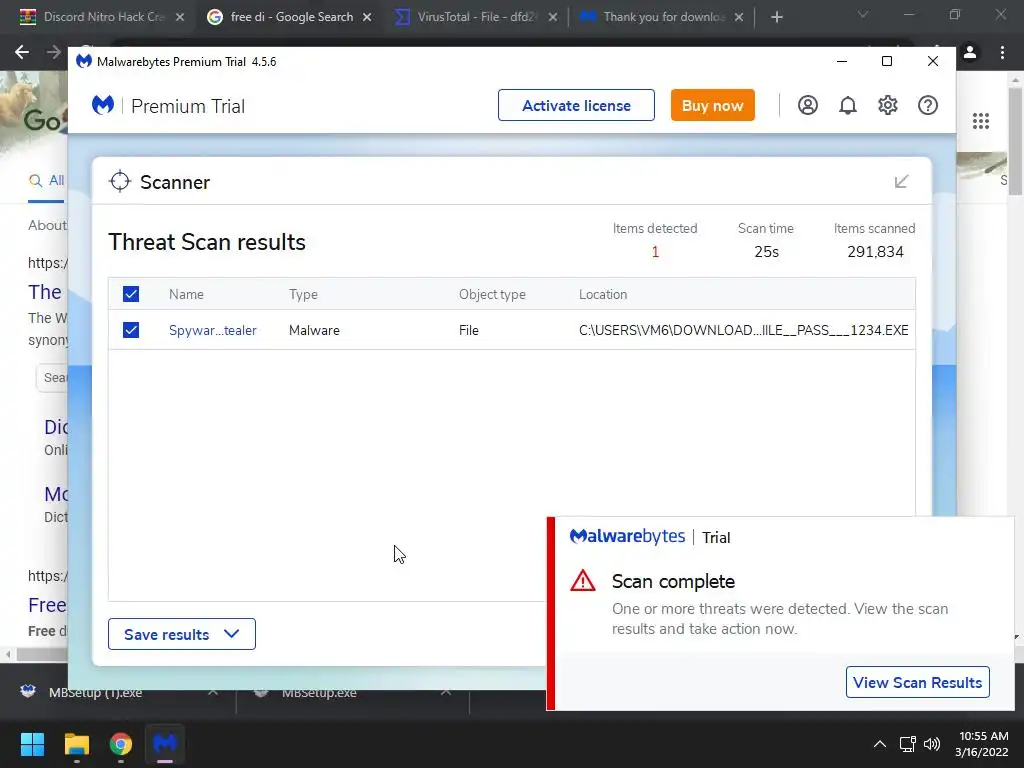Screen dimensions: 1024x768
Task: Click the Items scanned value 291,834
Action: (875, 252)
